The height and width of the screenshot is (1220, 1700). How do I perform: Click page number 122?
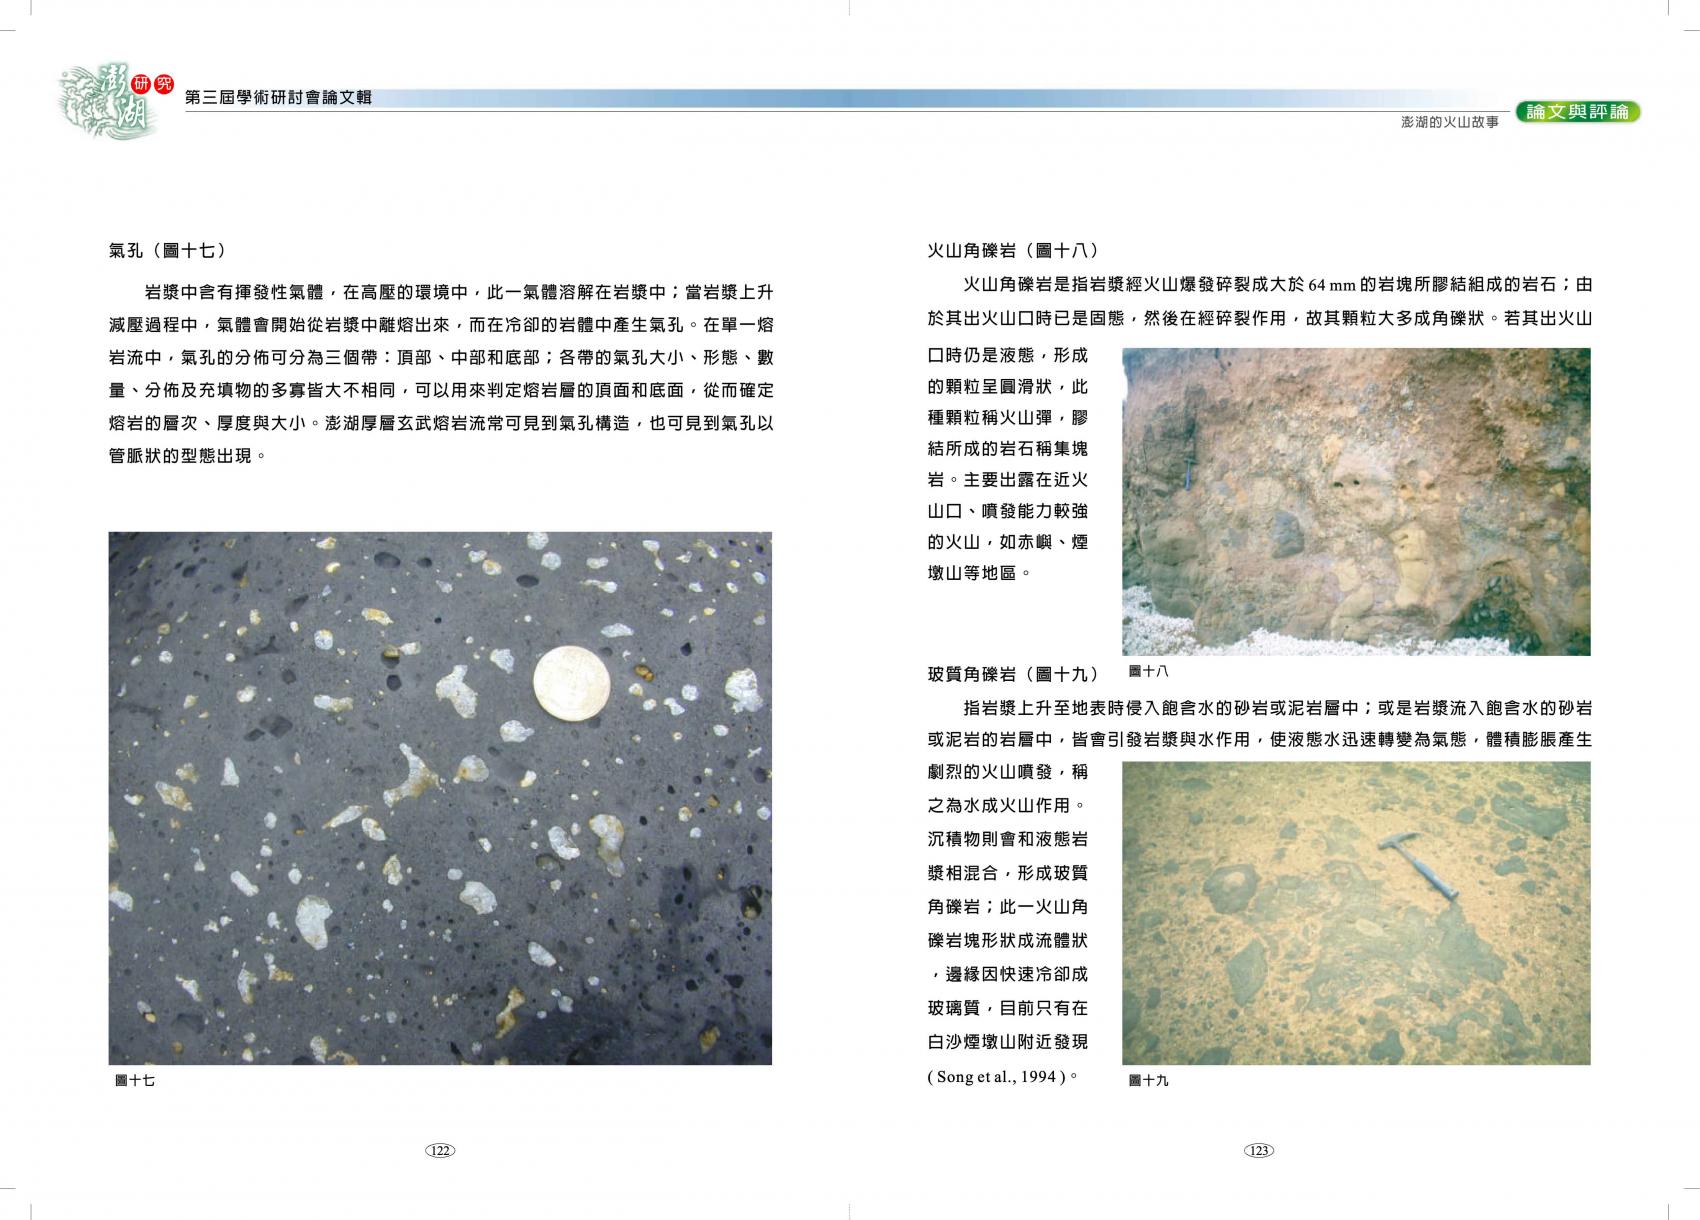click(440, 1150)
